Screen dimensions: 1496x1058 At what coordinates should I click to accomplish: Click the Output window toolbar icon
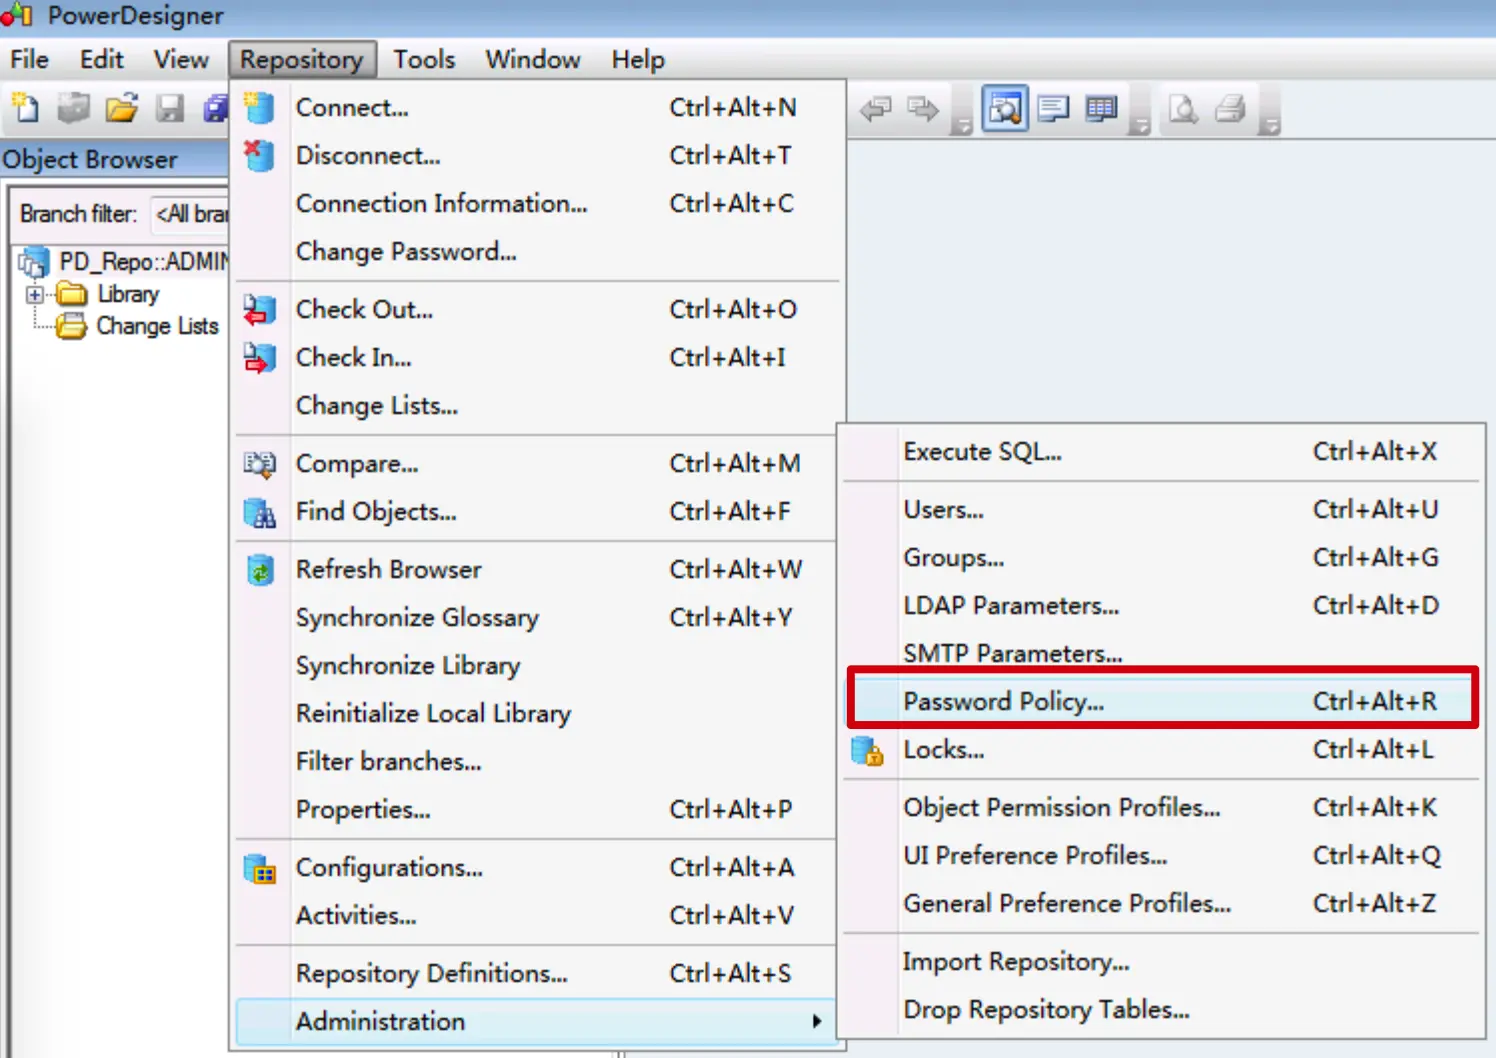(1053, 108)
